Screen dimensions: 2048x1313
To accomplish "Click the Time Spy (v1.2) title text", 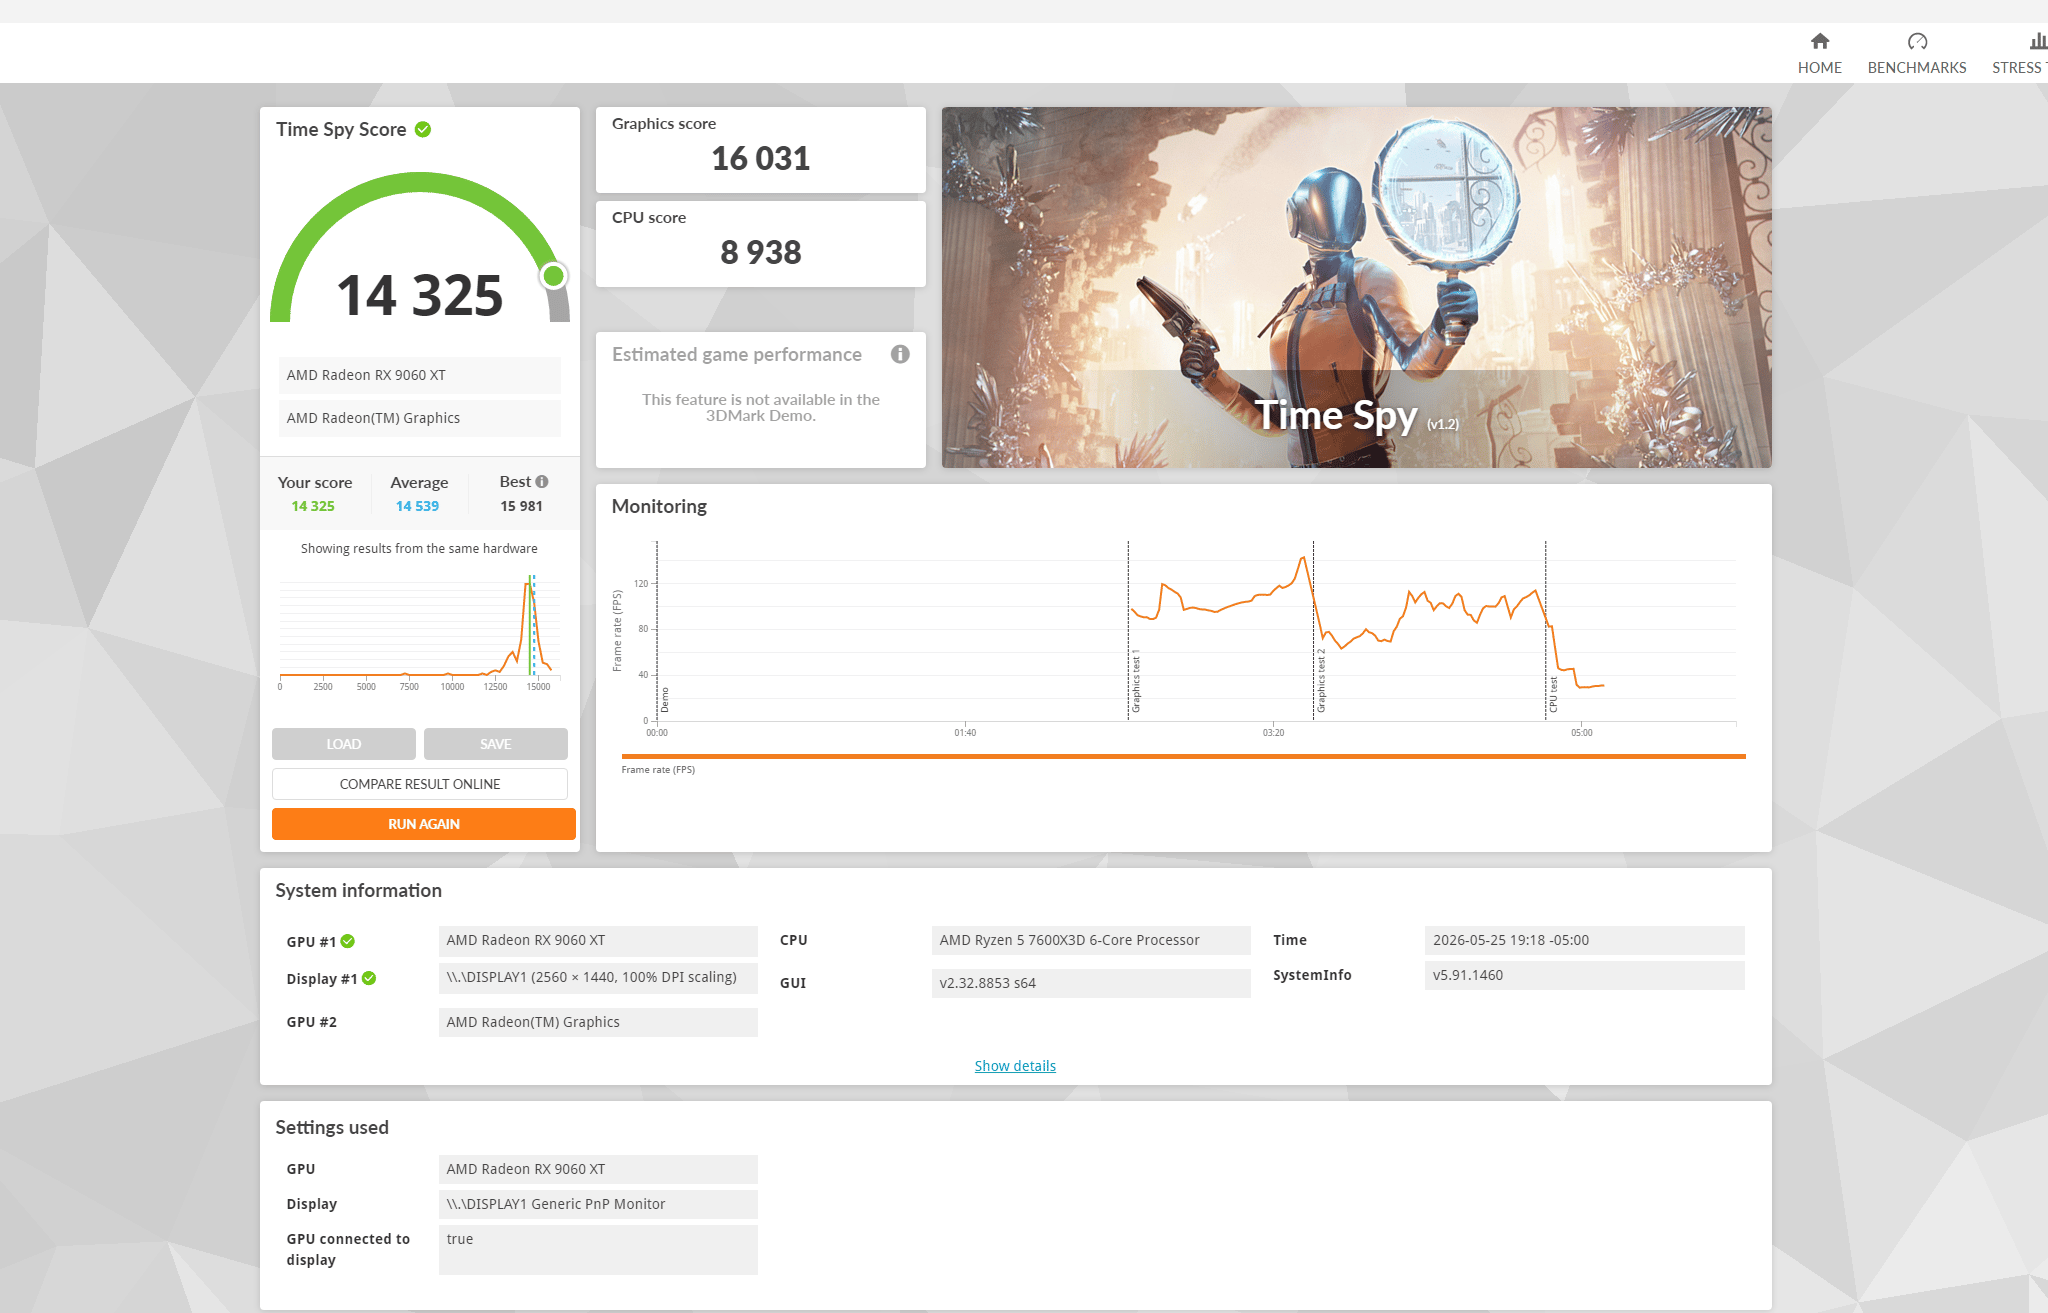I will 1356,415.
